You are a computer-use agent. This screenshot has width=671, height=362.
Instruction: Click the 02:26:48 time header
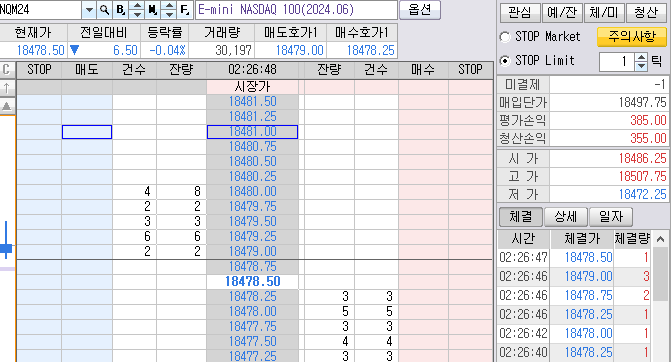252,69
